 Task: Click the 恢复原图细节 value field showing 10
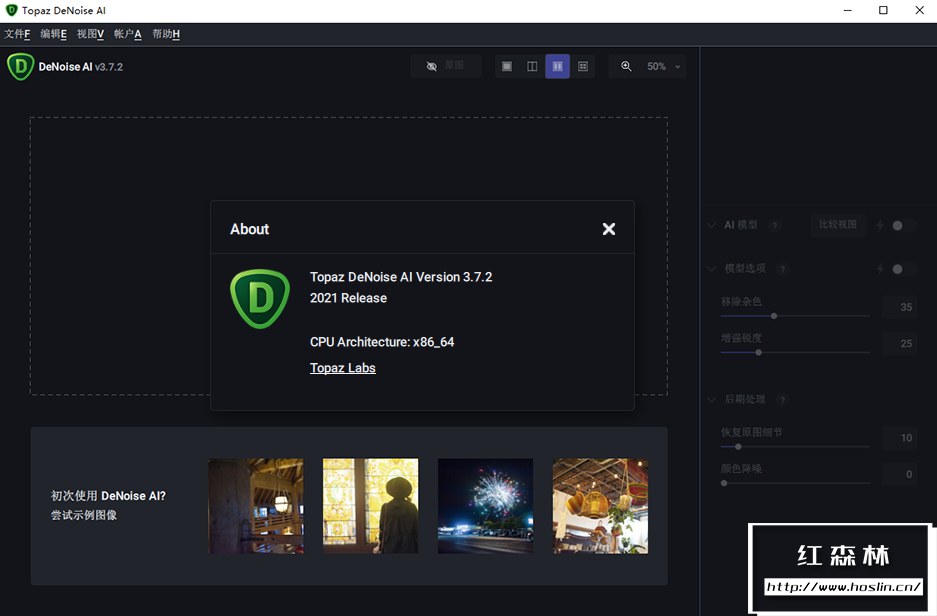[899, 438]
